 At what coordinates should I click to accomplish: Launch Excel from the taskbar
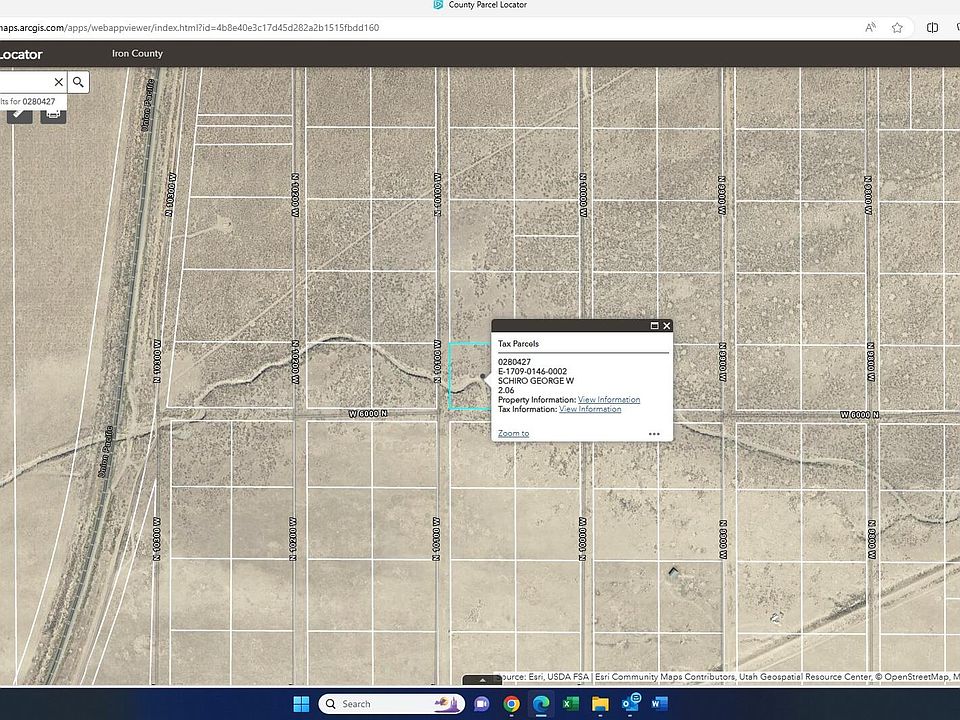click(x=570, y=704)
